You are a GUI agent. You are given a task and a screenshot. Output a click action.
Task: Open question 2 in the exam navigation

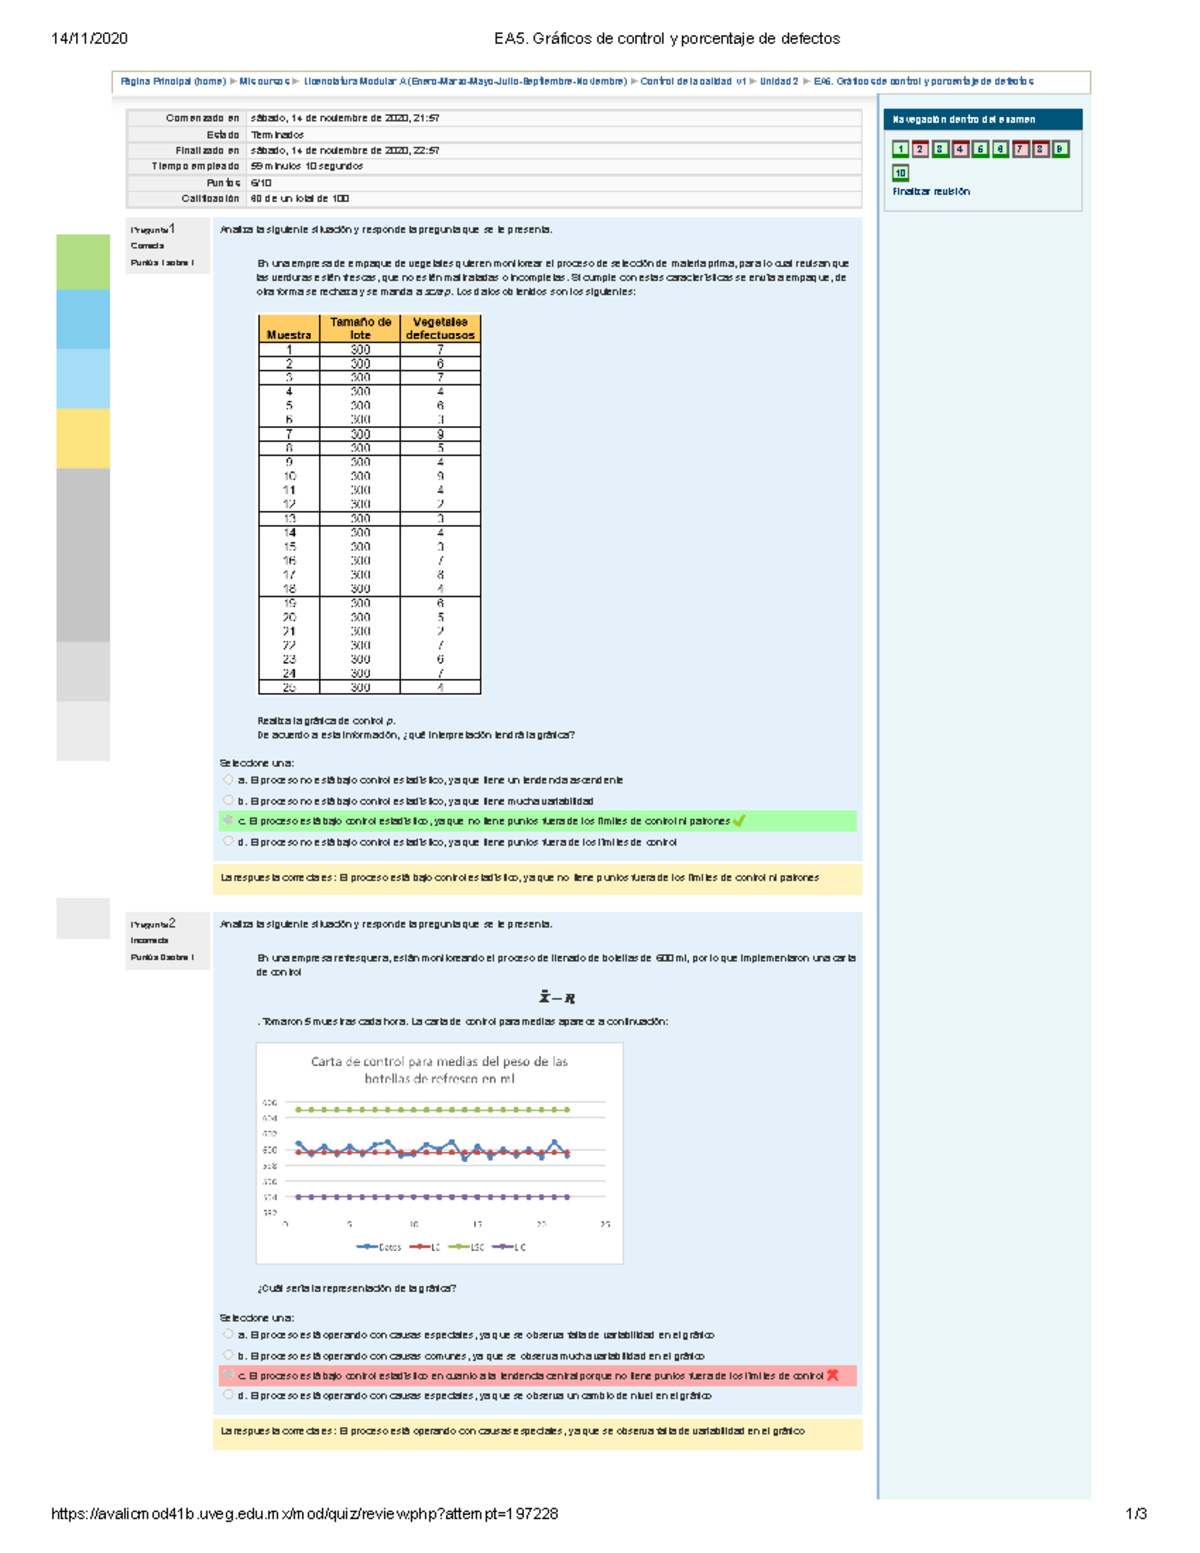click(919, 149)
